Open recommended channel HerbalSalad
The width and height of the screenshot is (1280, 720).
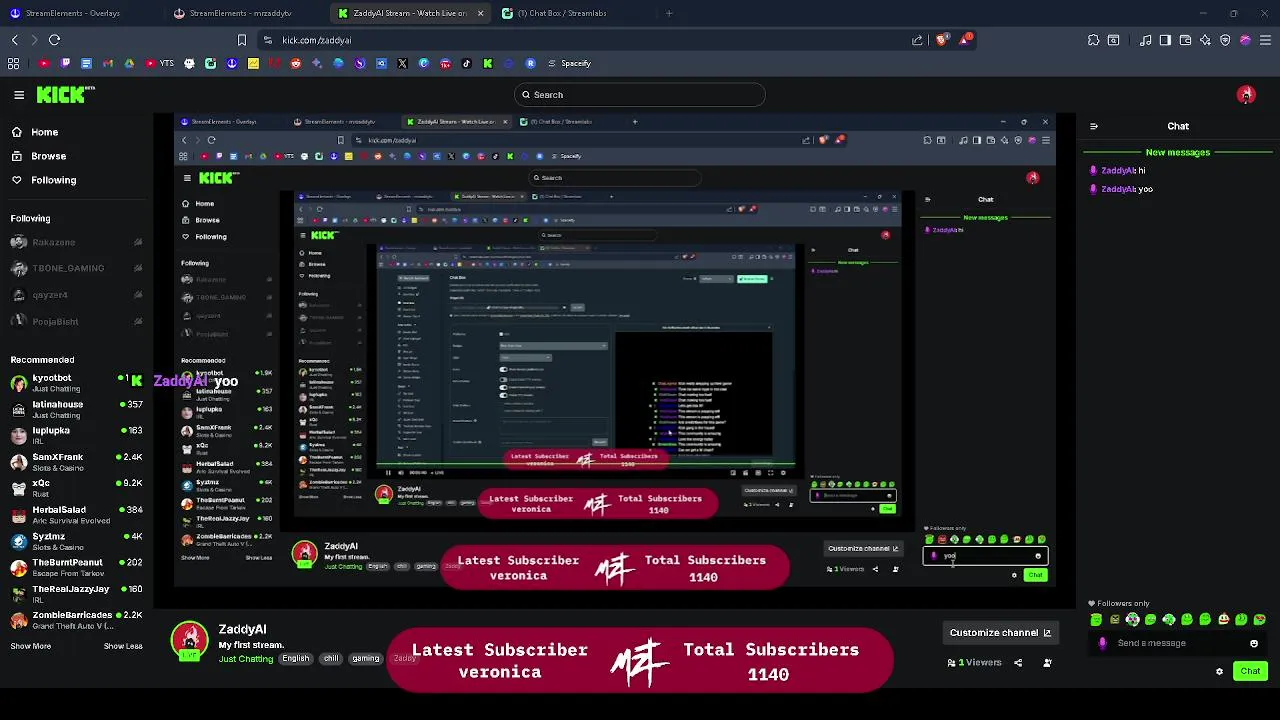(x=75, y=514)
